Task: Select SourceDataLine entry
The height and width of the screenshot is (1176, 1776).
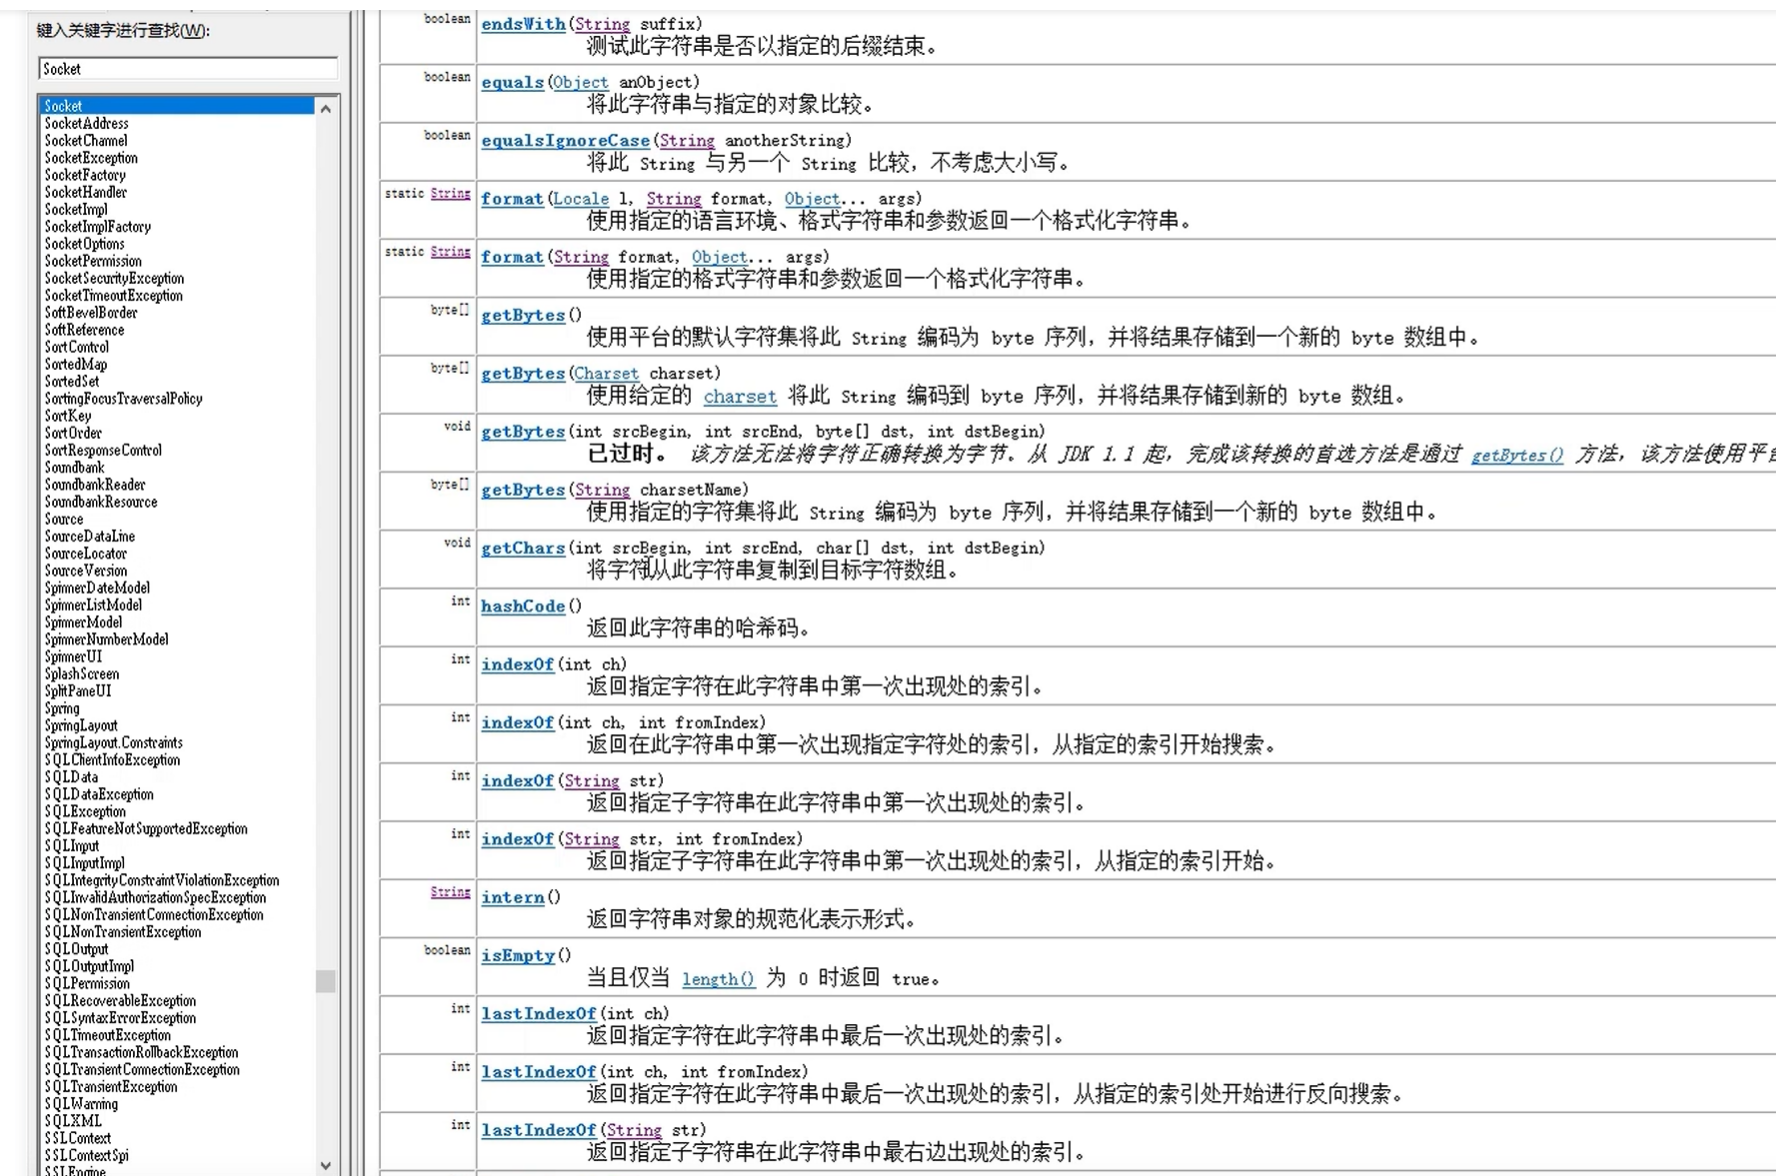Action: [x=89, y=536]
